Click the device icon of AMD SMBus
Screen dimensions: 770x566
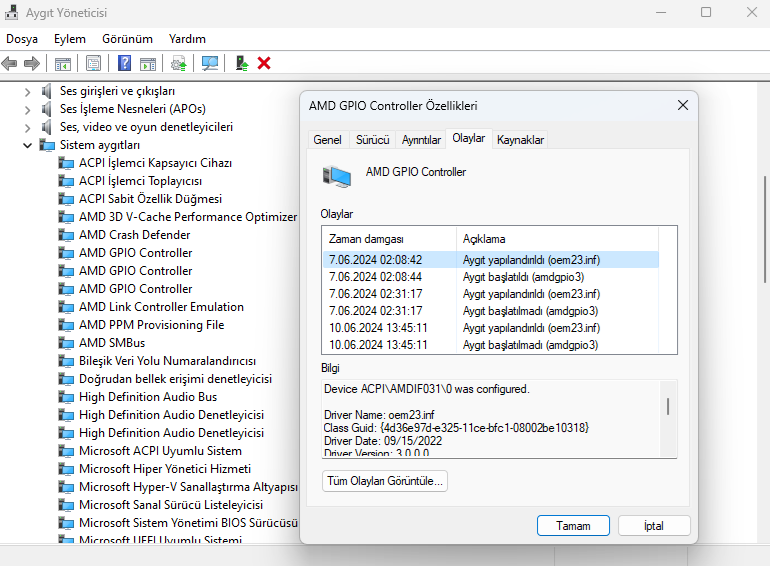tap(66, 343)
